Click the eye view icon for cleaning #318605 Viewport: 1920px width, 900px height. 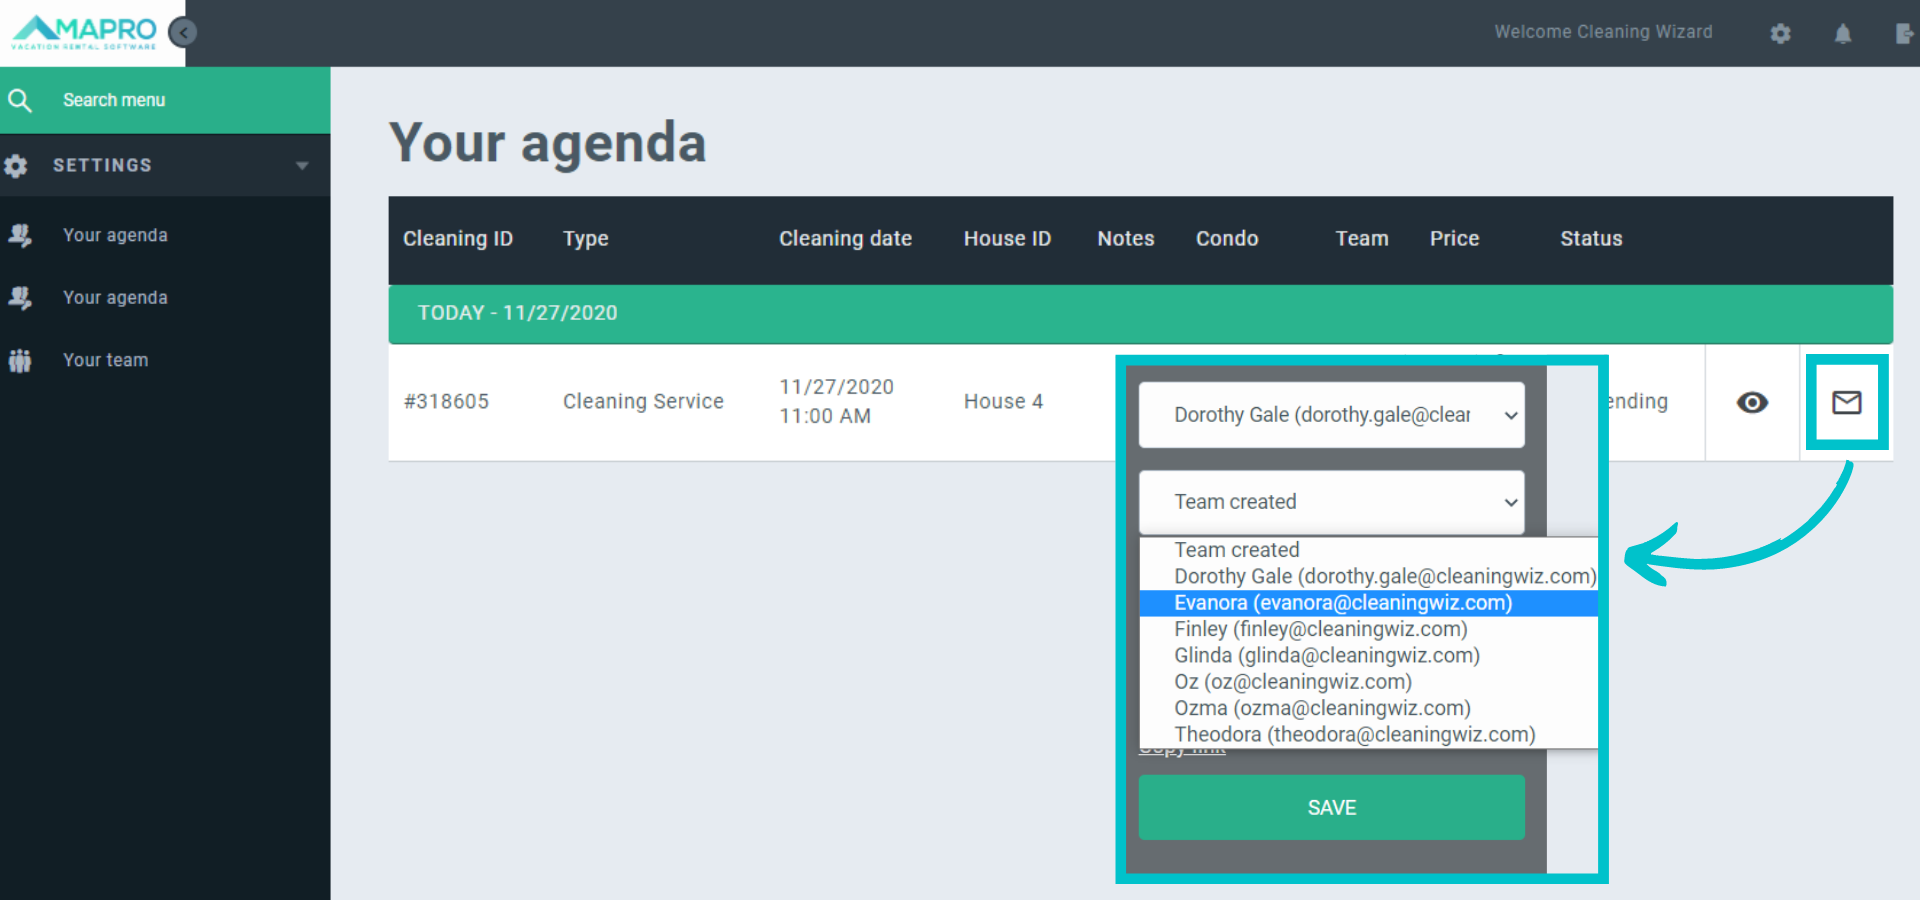tap(1752, 402)
